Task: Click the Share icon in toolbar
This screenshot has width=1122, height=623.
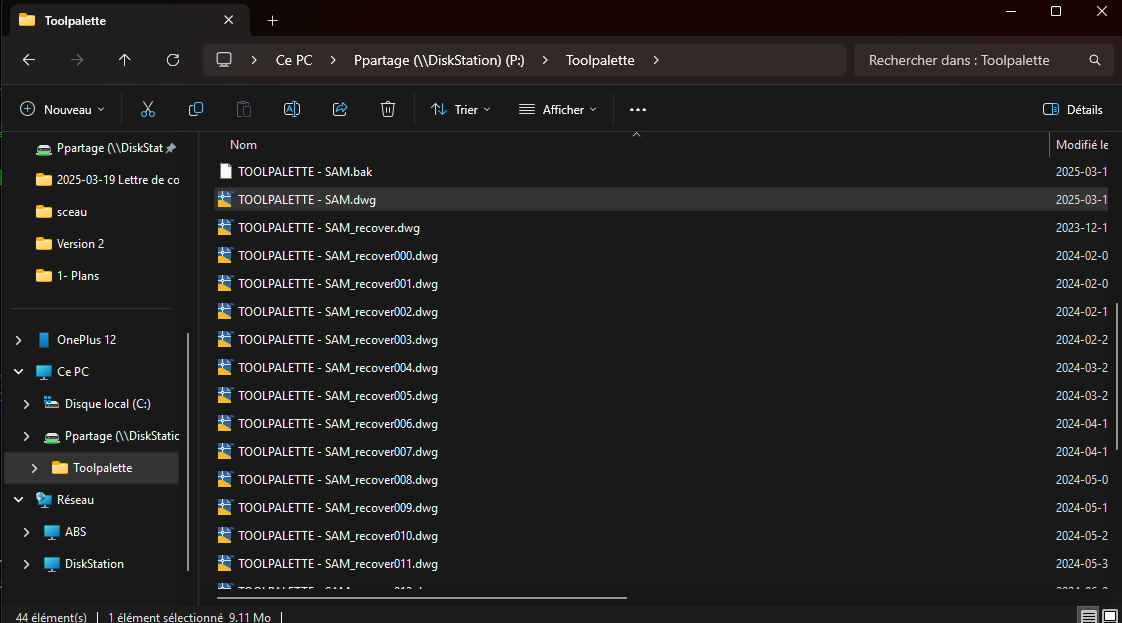Action: 340,109
